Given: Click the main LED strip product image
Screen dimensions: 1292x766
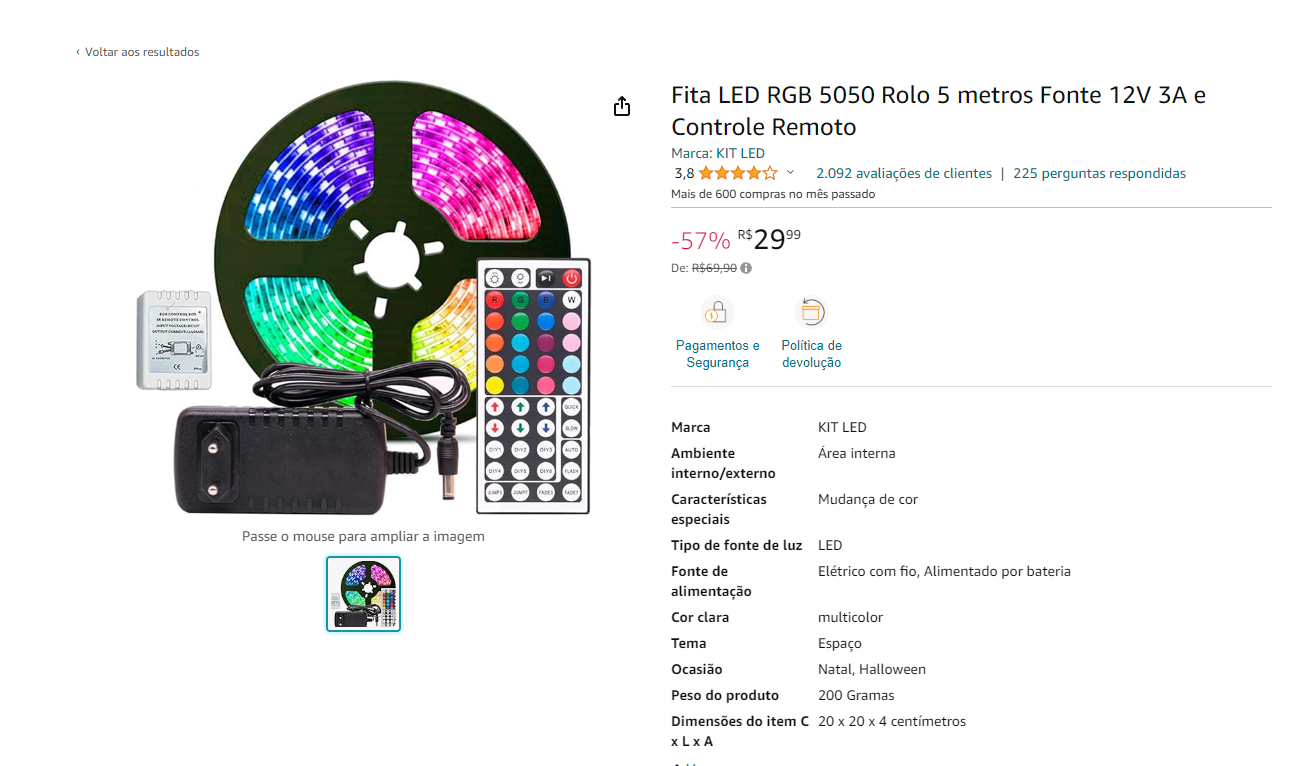Looking at the screenshot, I should pyautogui.click(x=364, y=298).
